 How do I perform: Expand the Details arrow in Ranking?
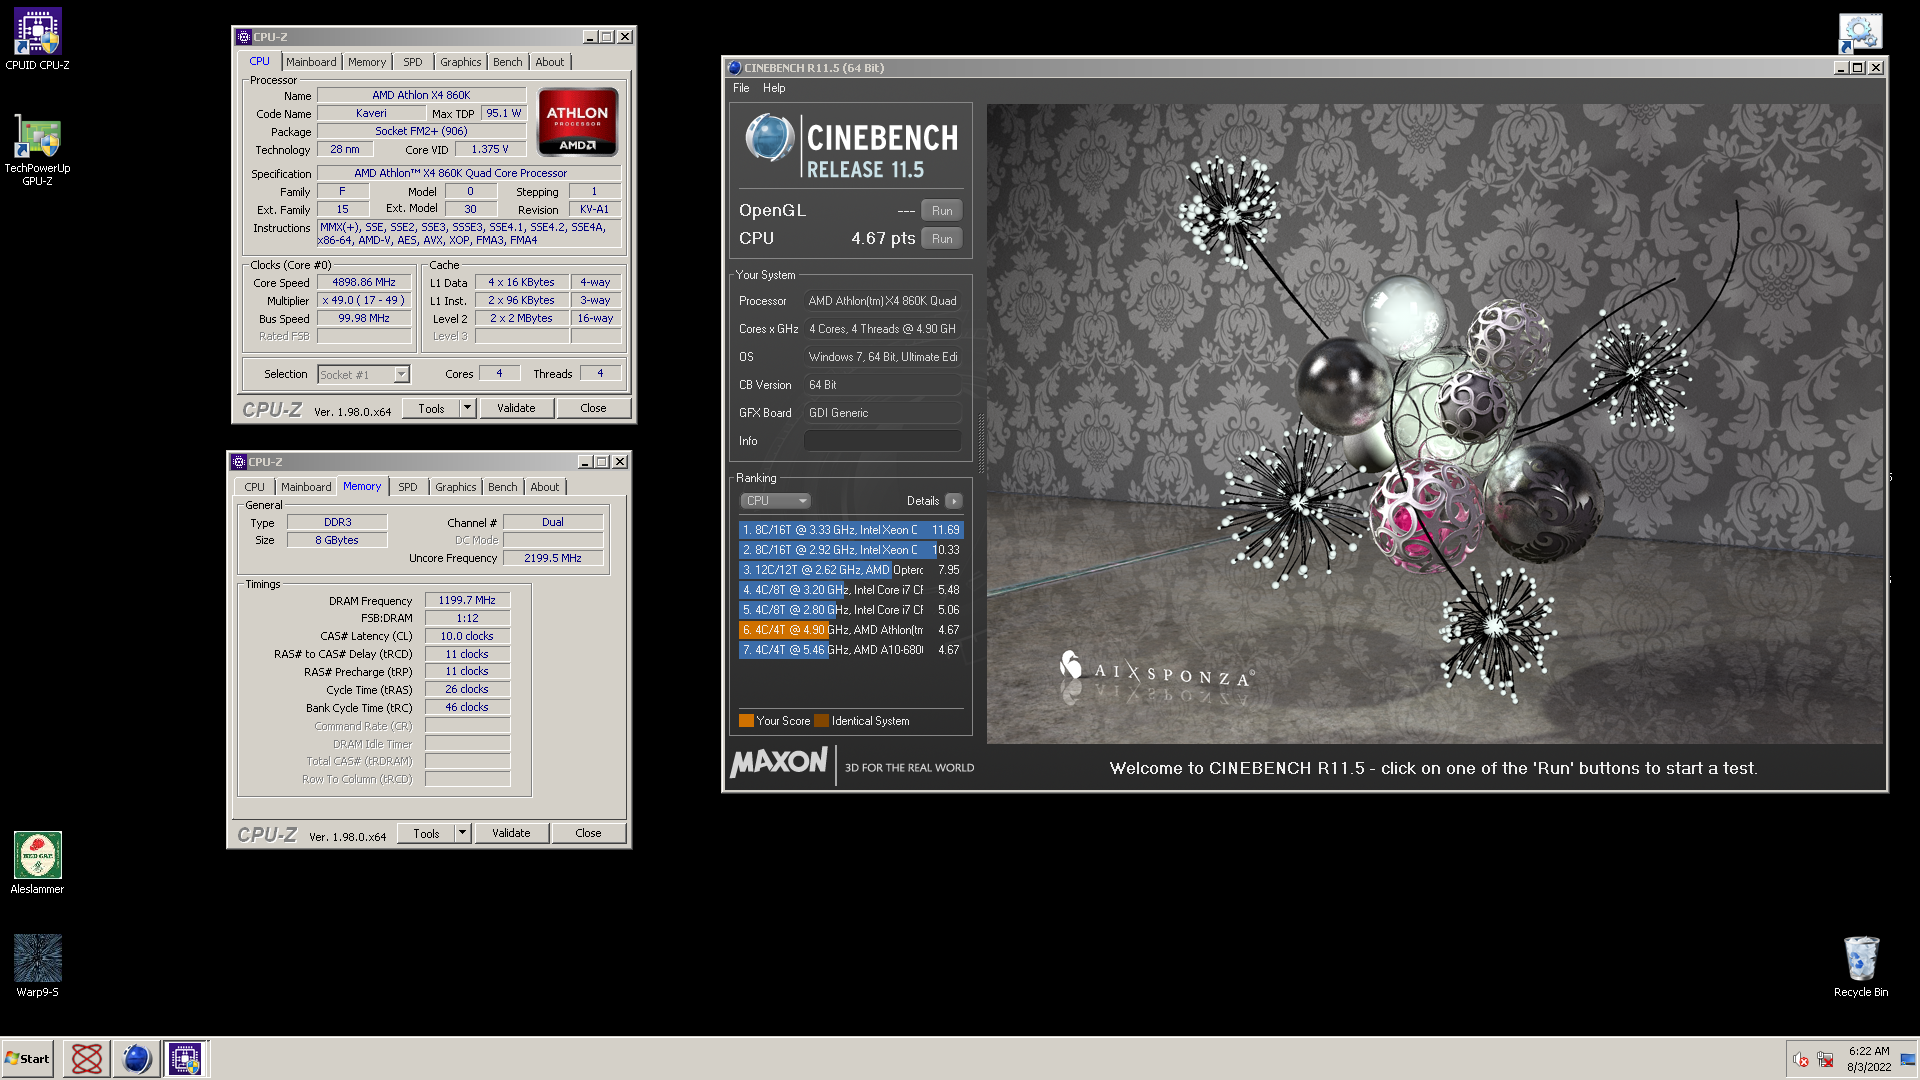click(954, 501)
